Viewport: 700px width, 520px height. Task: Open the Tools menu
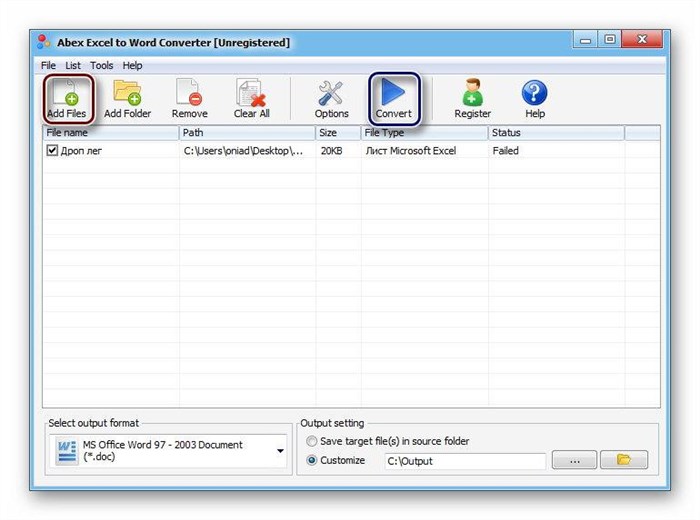(x=101, y=66)
